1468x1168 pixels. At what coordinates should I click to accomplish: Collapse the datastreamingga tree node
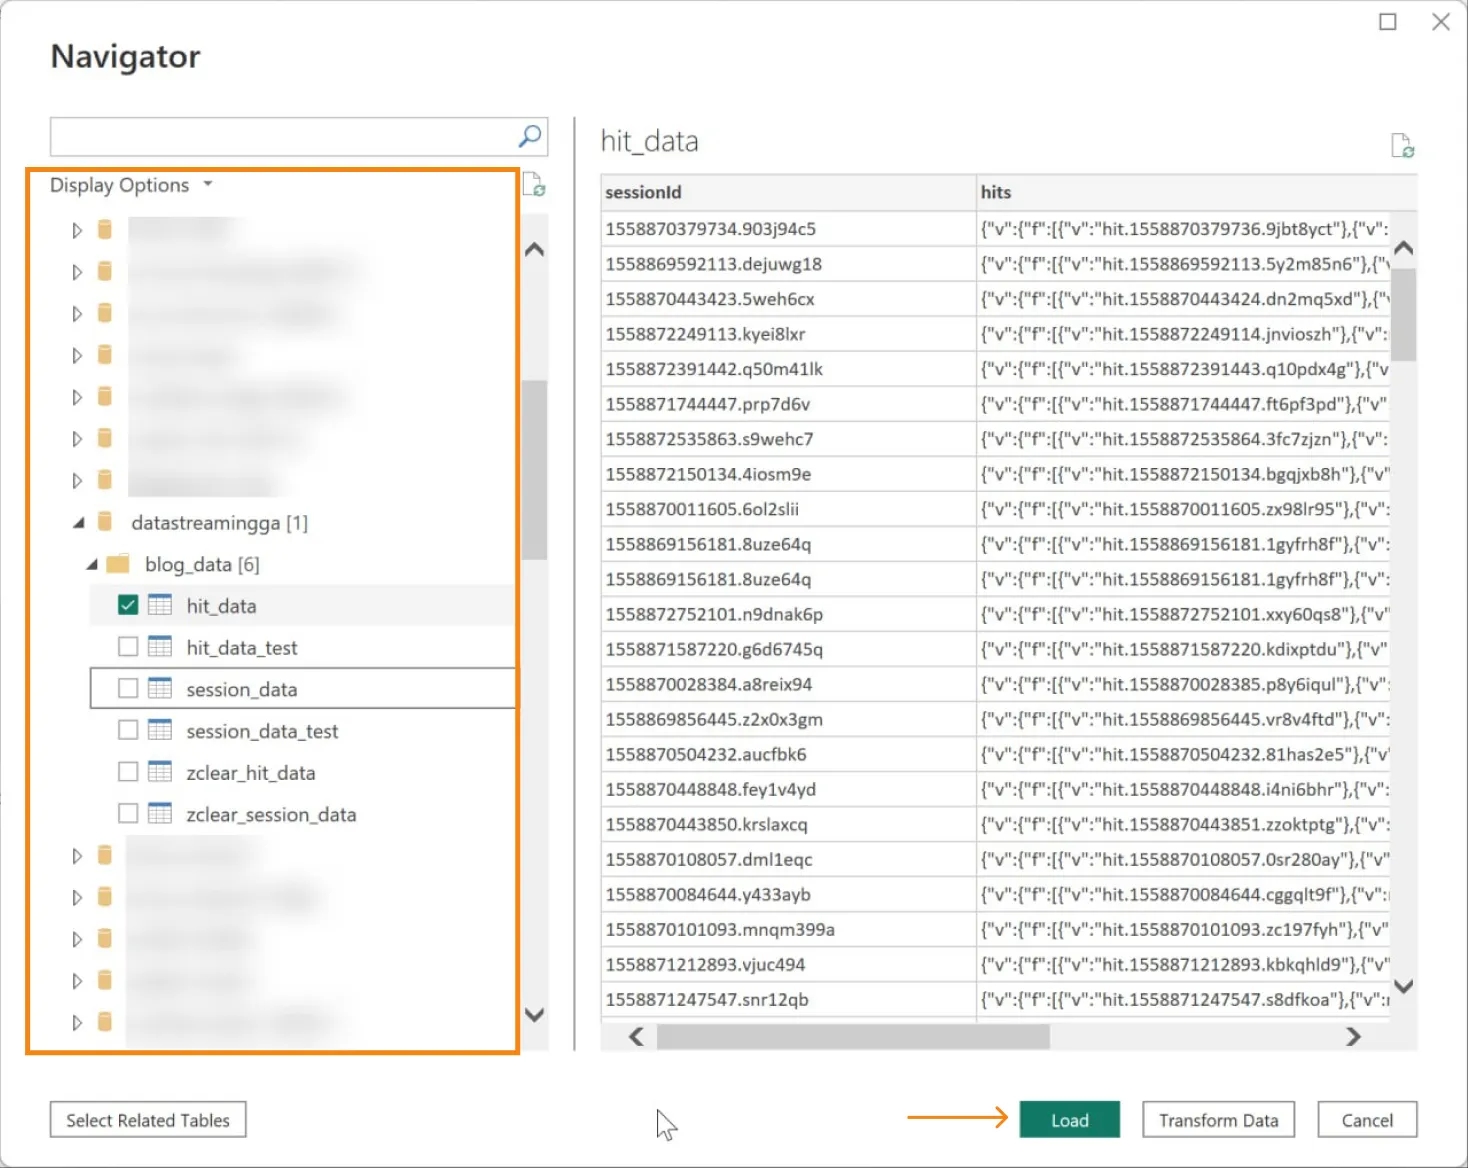(x=78, y=522)
